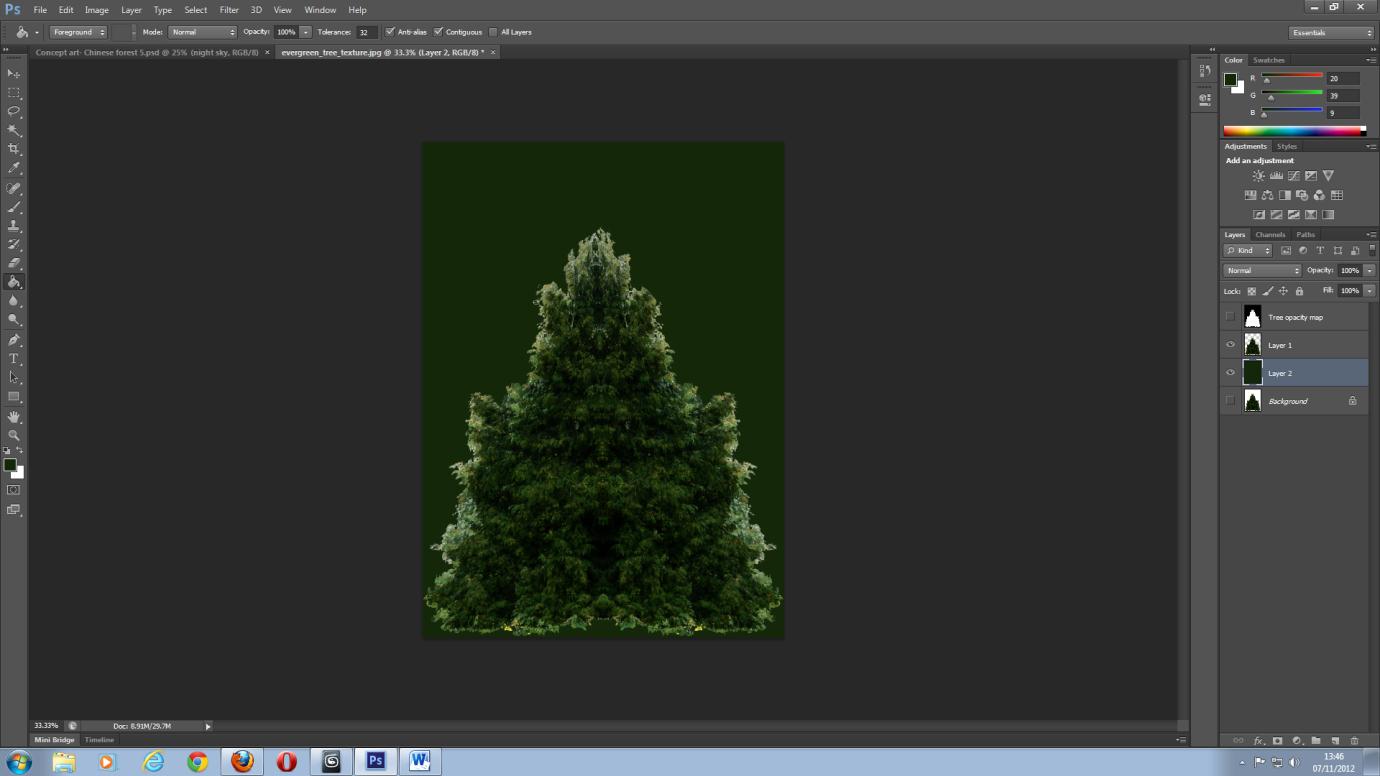The height and width of the screenshot is (776, 1380).
Task: Choose the Zoom tool
Action: (x=14, y=435)
